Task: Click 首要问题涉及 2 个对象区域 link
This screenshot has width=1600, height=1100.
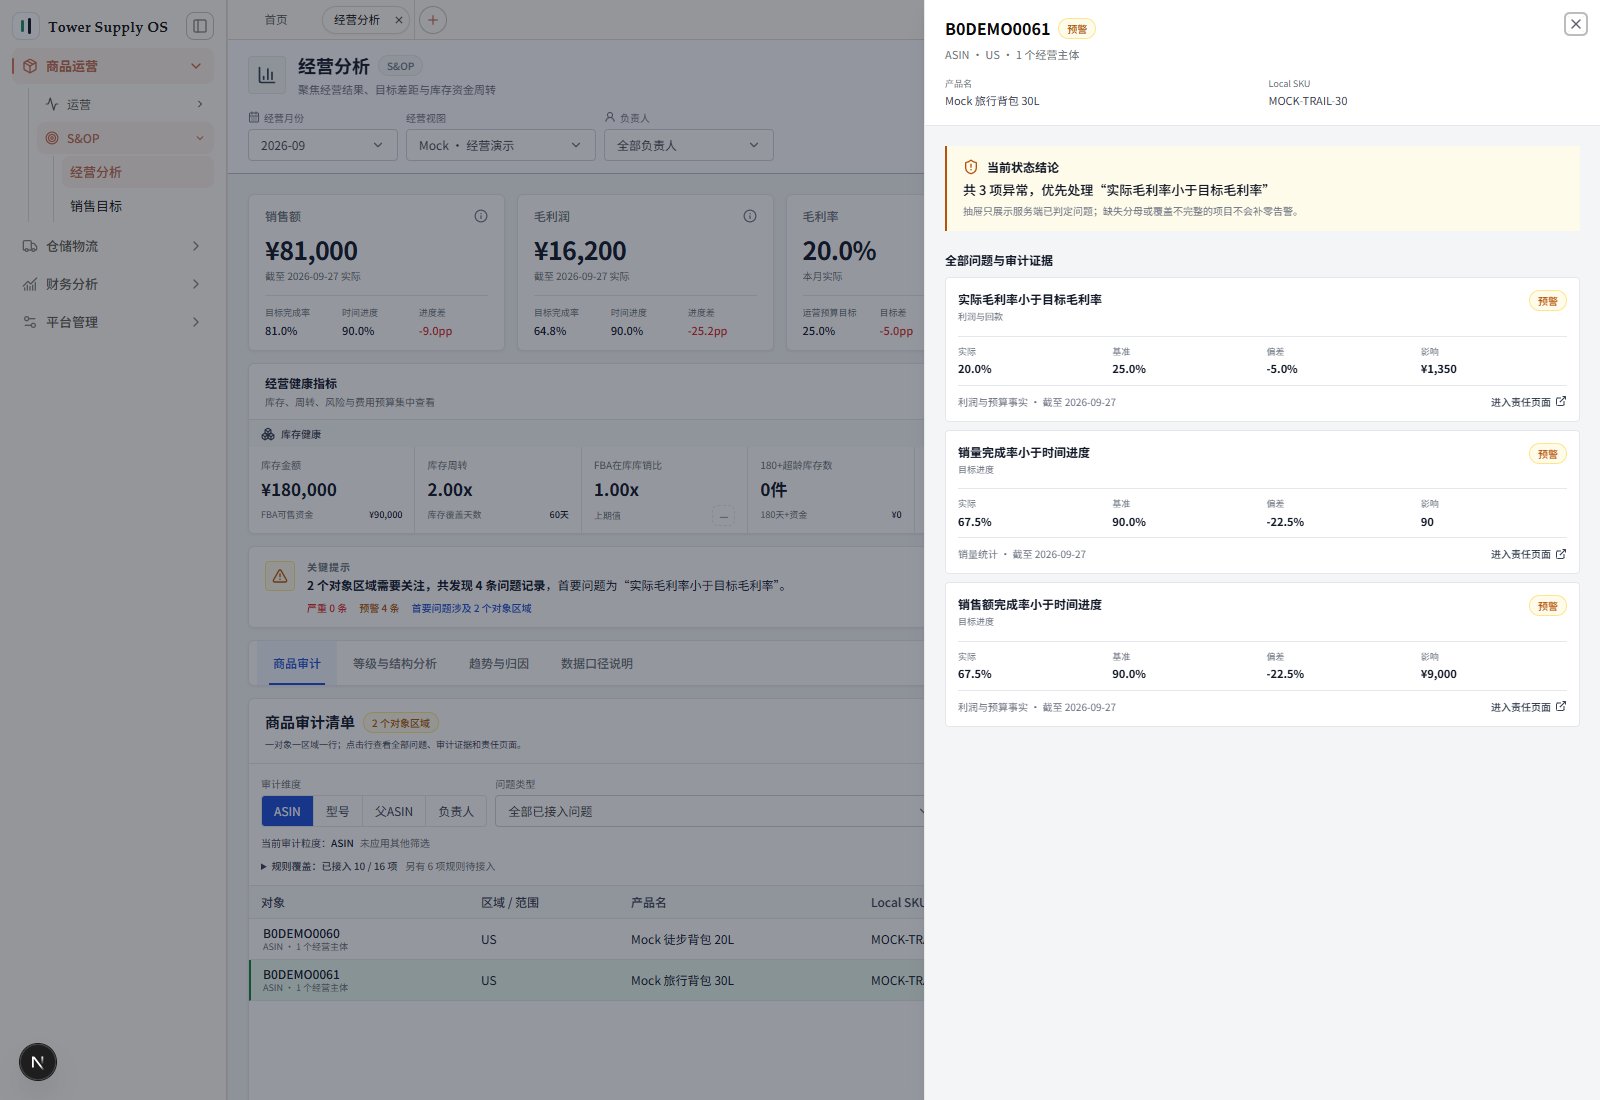Action: point(471,608)
